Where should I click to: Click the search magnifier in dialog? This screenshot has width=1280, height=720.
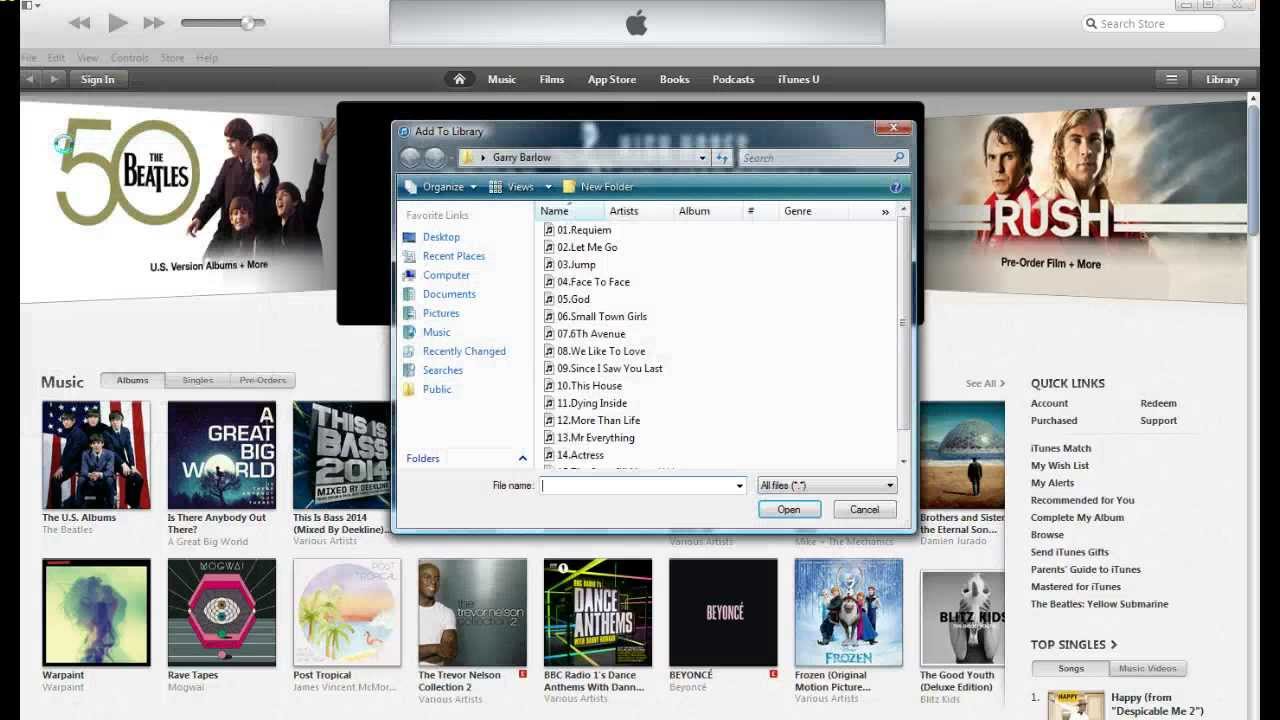pyautogui.click(x=898, y=158)
